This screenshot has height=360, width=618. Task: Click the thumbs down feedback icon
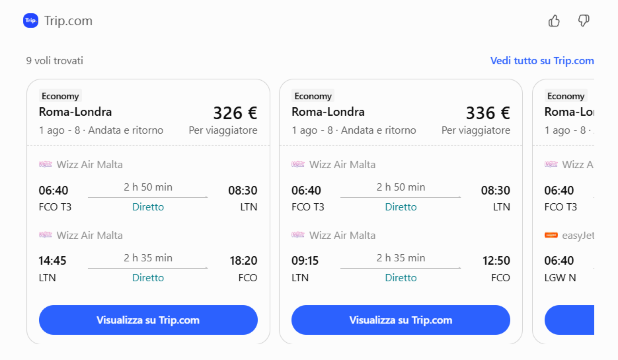pyautogui.click(x=583, y=21)
